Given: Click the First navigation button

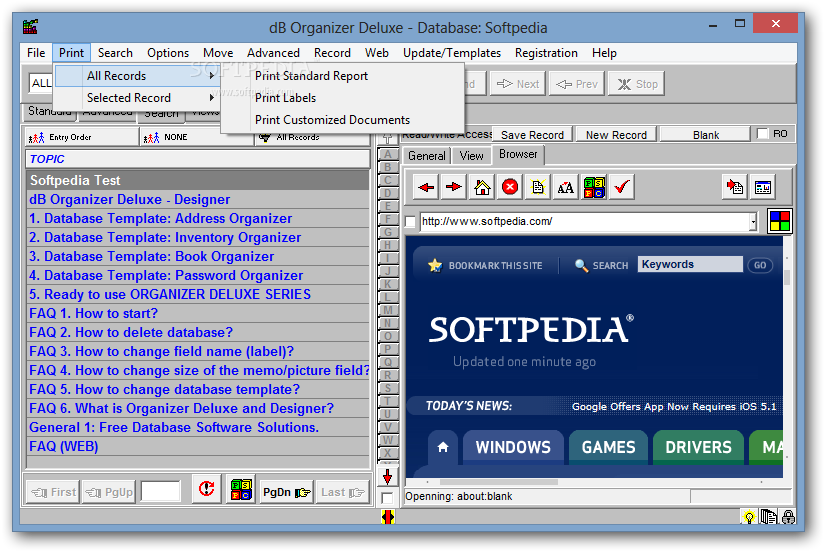Looking at the screenshot, I should point(53,492).
